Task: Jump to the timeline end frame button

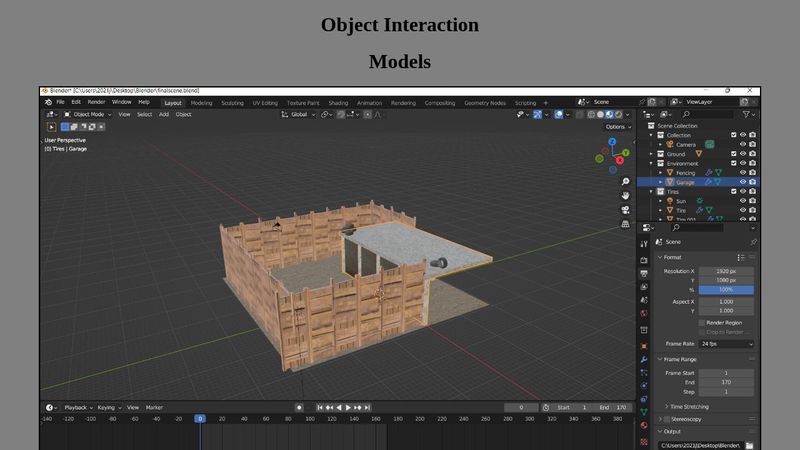Action: tap(367, 408)
